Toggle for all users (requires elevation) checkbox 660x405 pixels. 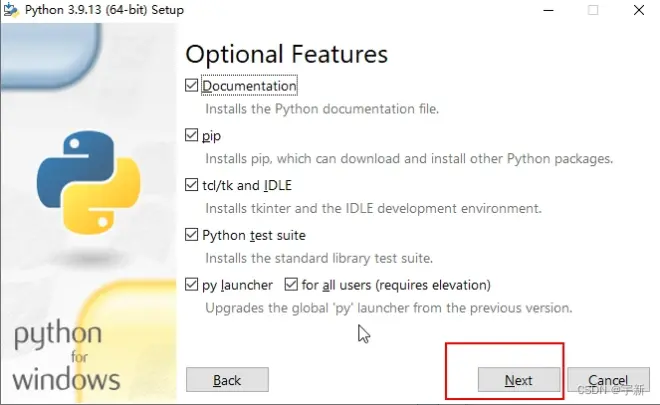tap(291, 284)
